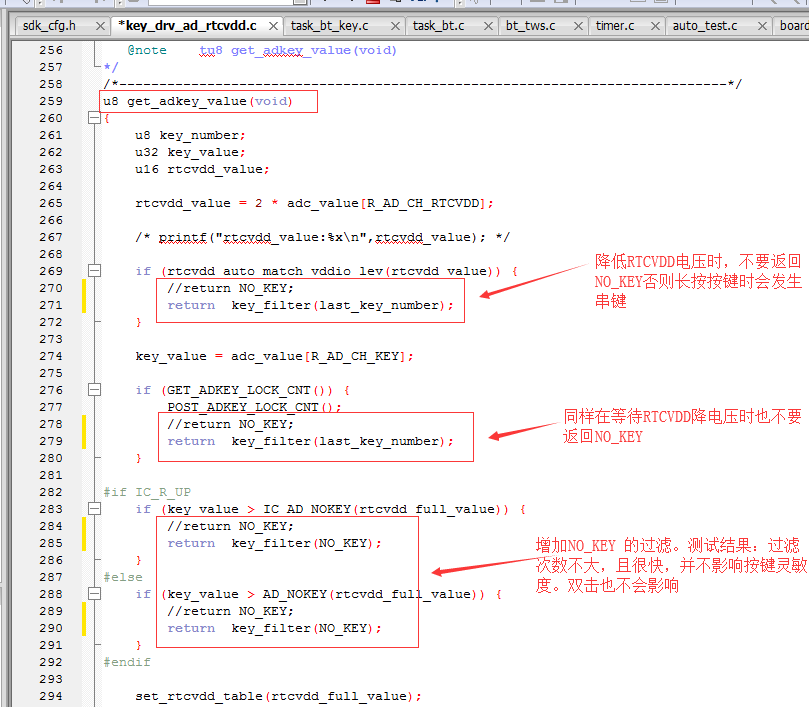Collapse the function body fold at line 260
The height and width of the screenshot is (707, 809).
point(94,118)
